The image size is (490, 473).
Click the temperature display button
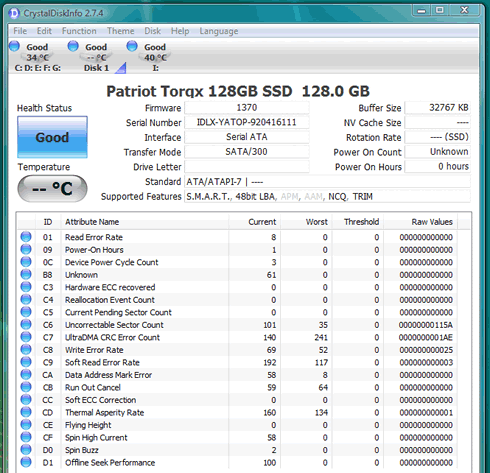click(x=52, y=189)
